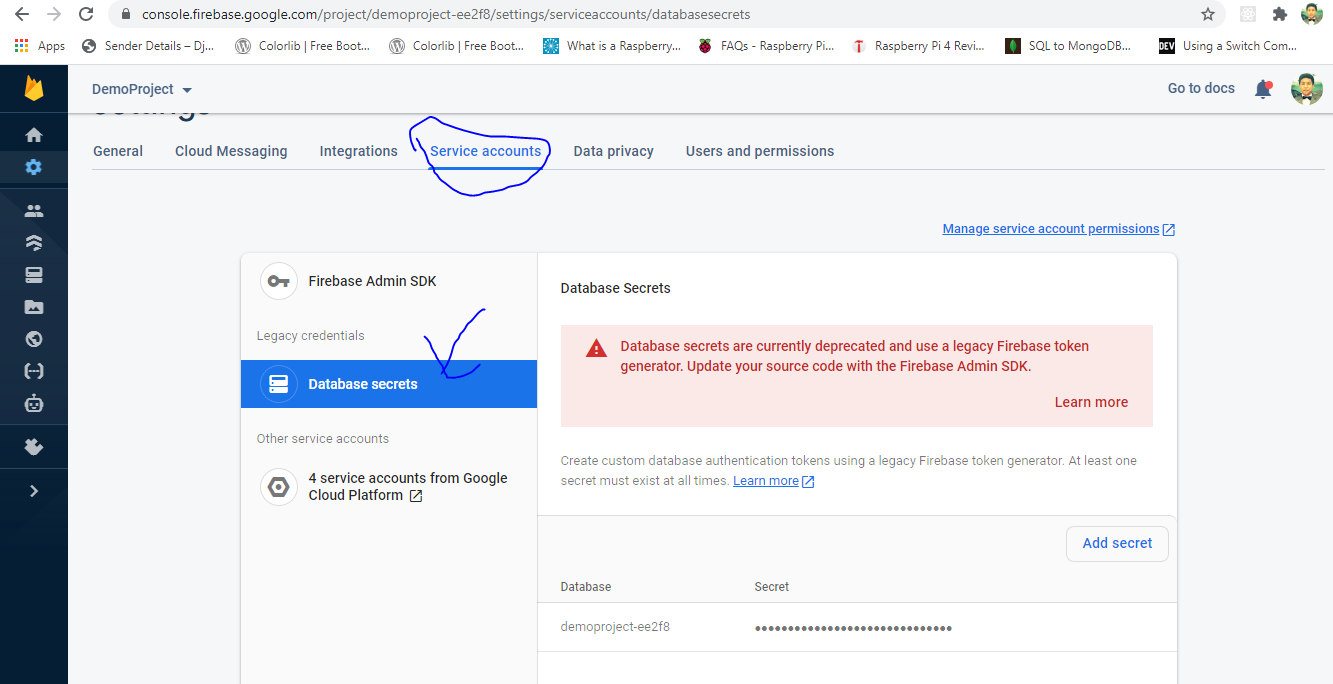Expand the DemoProject project dropdown
Image resolution: width=1333 pixels, height=684 pixels.
point(141,89)
